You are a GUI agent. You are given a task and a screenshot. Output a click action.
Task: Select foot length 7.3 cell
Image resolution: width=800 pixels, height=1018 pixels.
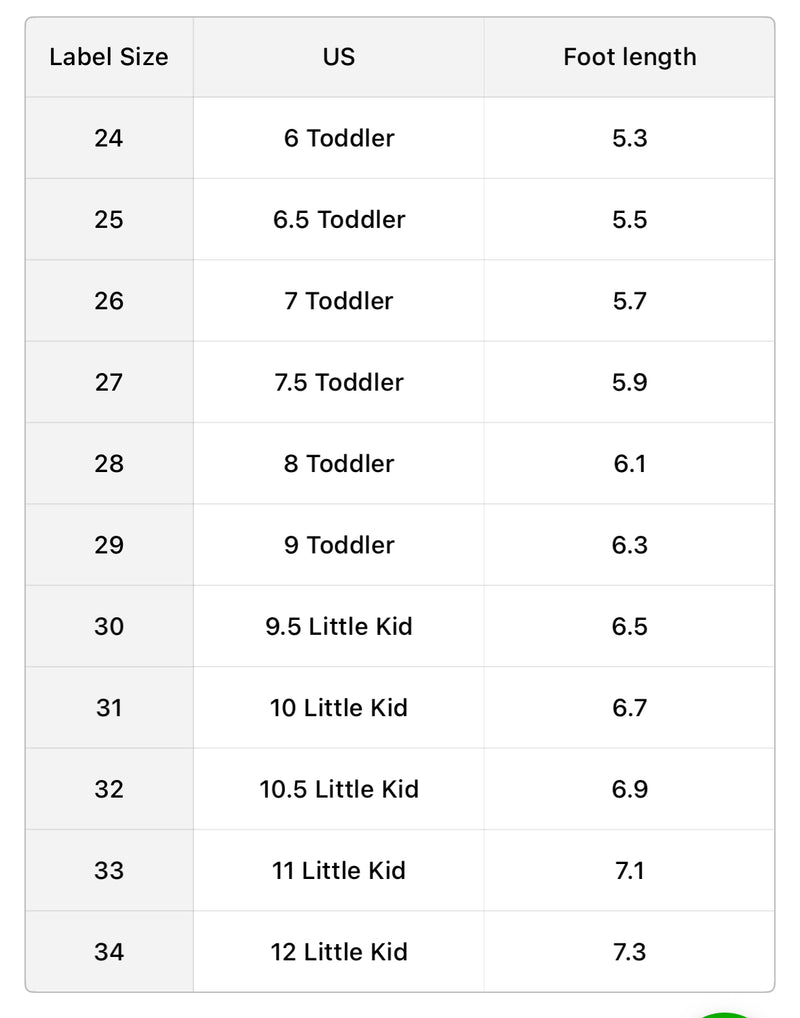(629, 952)
